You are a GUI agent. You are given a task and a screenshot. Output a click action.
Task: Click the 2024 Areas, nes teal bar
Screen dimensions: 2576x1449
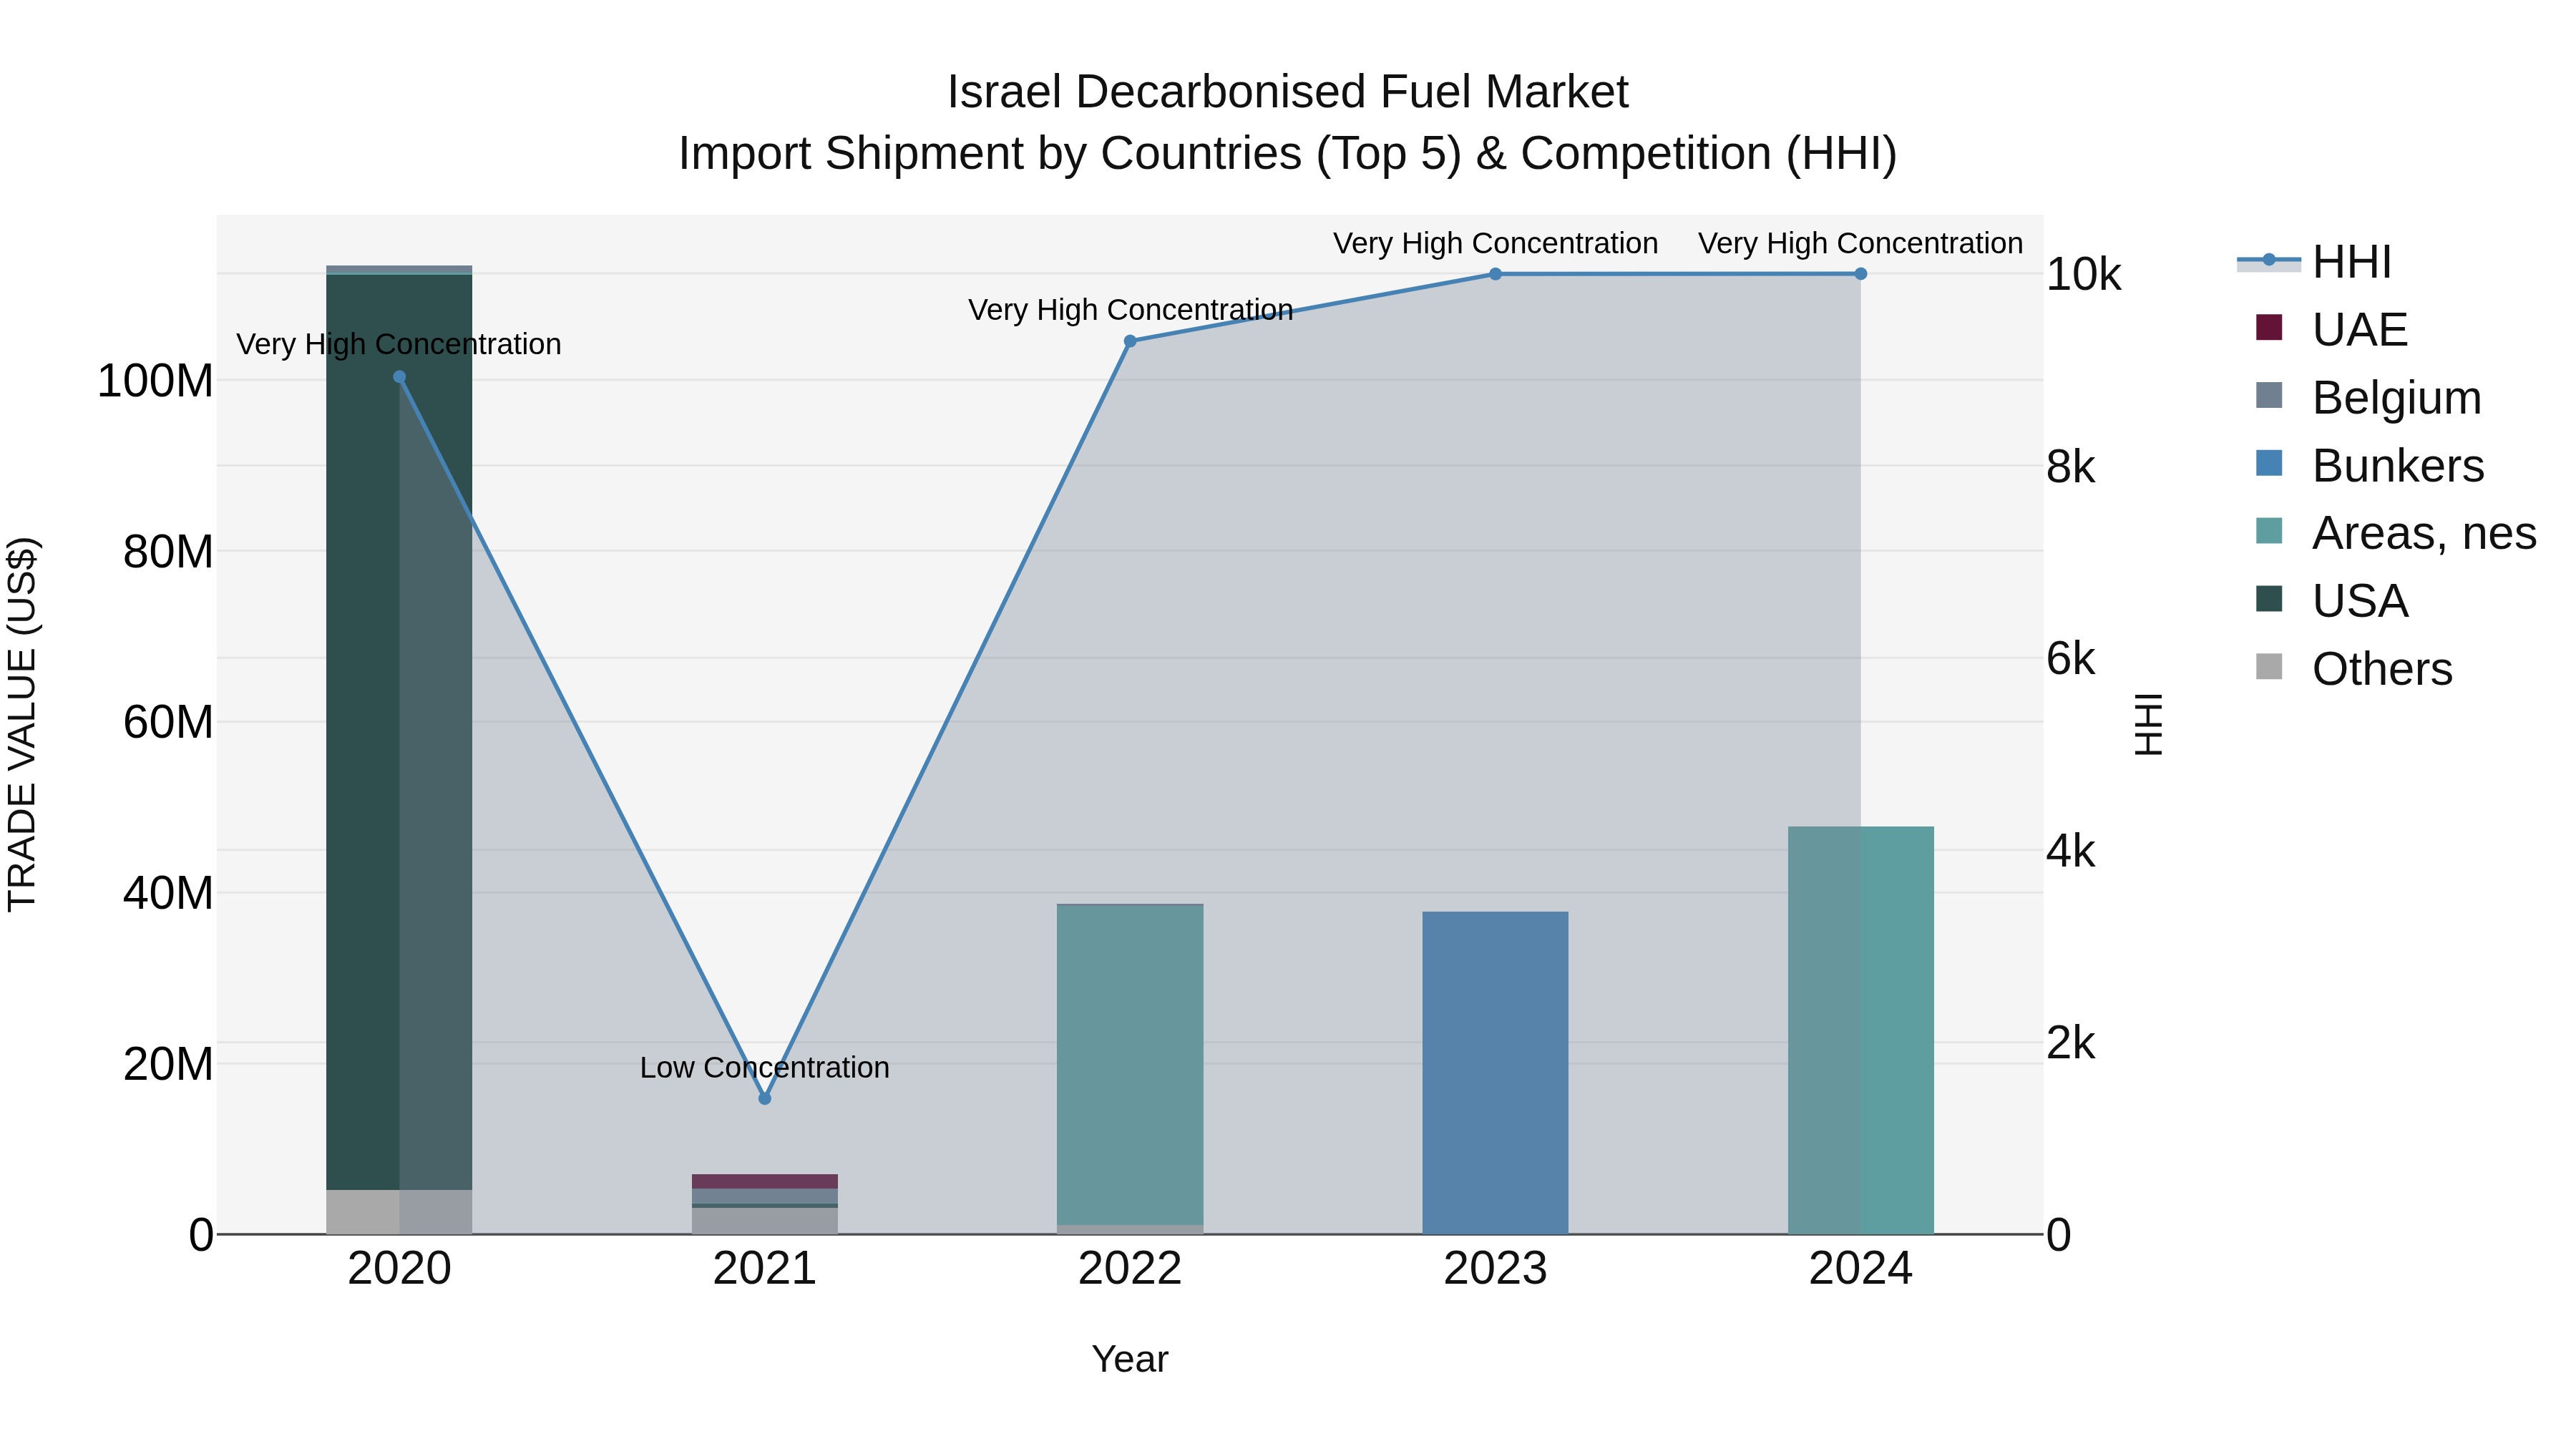click(x=1860, y=1030)
